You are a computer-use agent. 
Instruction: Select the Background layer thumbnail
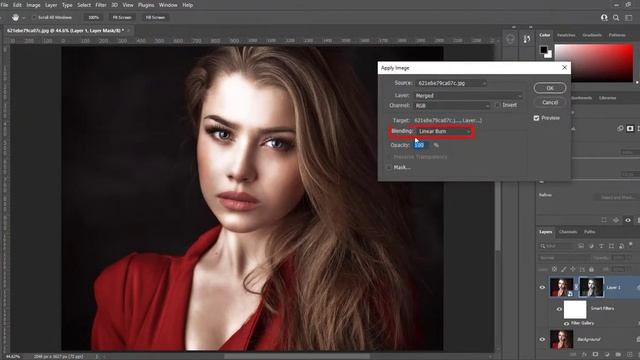tap(561, 339)
